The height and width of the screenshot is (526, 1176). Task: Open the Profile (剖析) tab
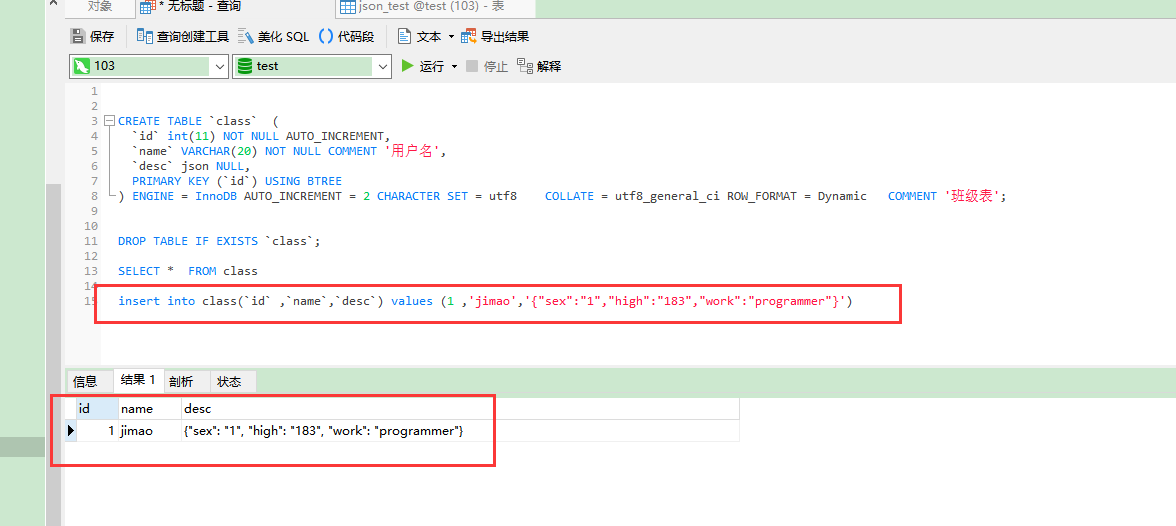pos(181,381)
